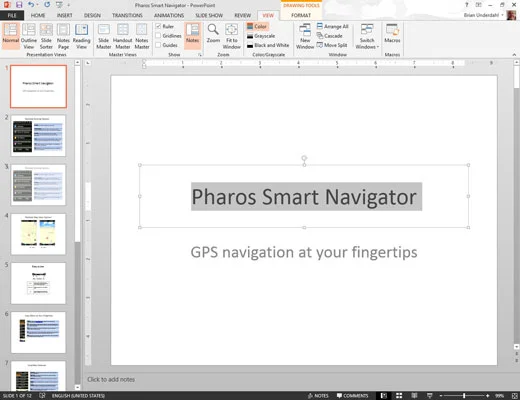Click to add notes area
This screenshot has height=400, width=520.
(x=111, y=379)
